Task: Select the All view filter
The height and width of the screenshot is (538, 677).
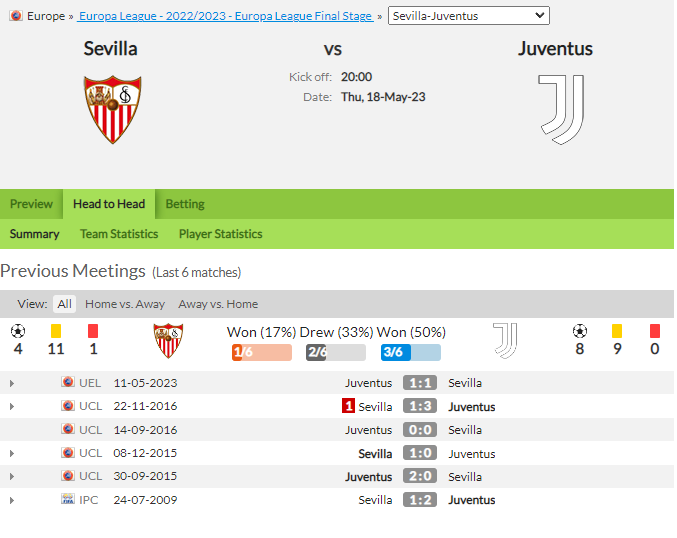Action: 64,304
